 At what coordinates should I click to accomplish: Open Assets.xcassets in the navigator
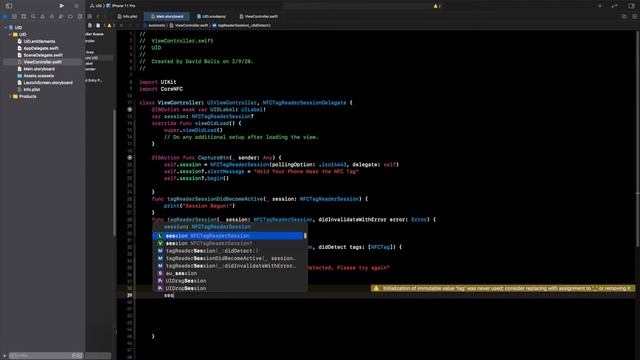(35, 76)
